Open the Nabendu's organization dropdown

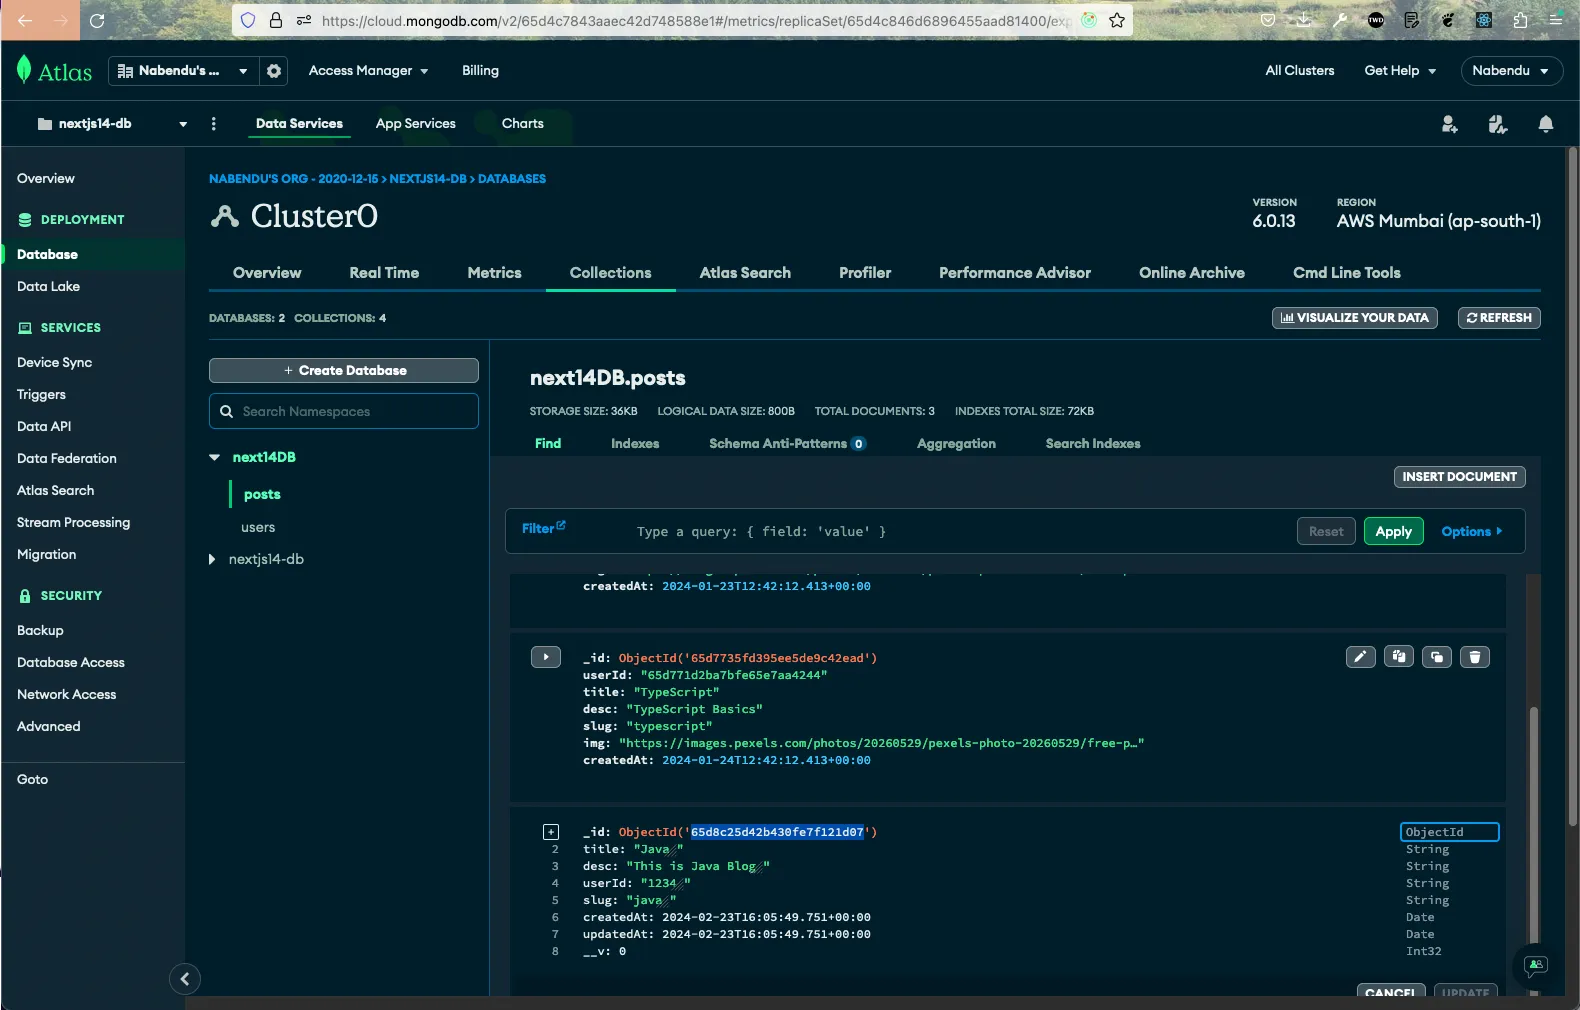tap(183, 71)
